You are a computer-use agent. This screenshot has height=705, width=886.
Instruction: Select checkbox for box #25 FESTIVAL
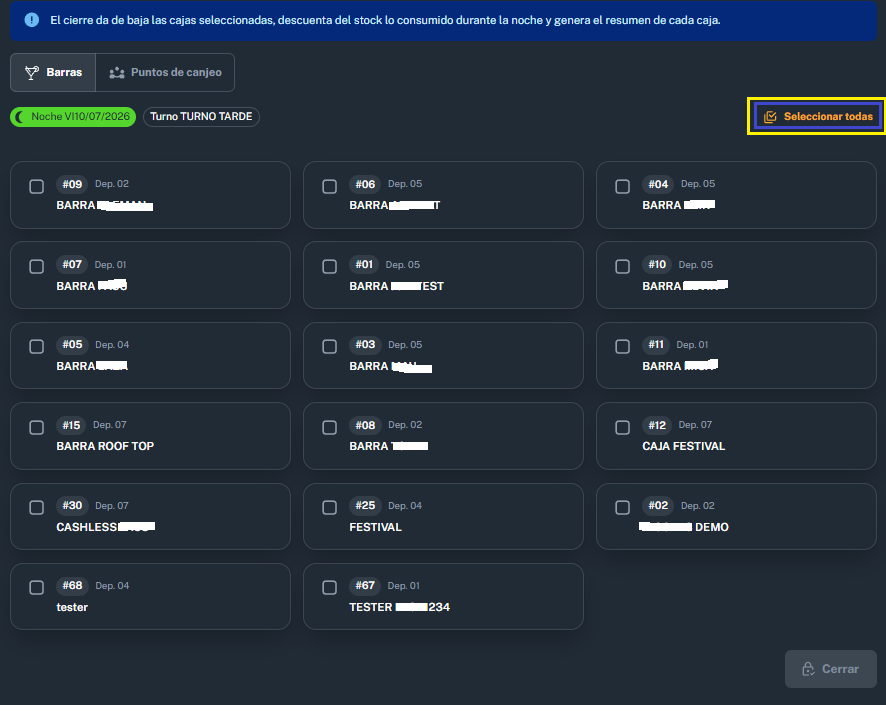pyautogui.click(x=329, y=507)
